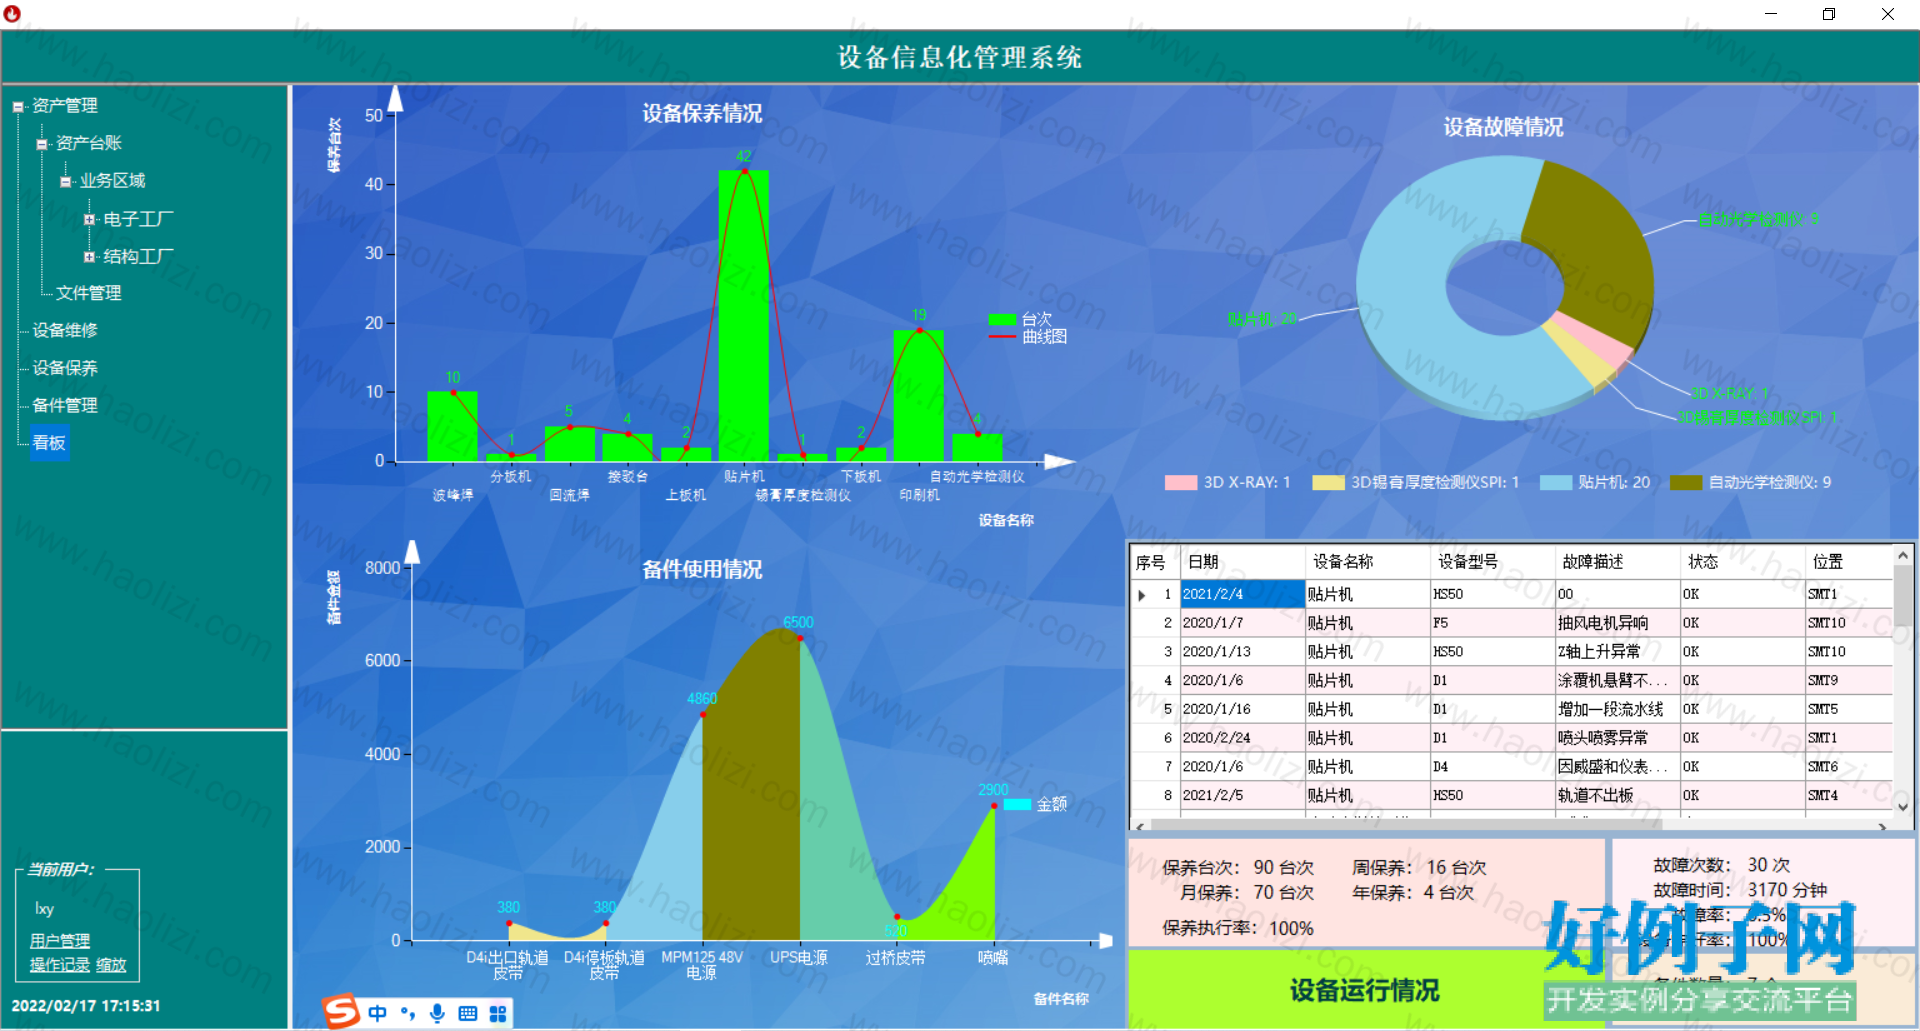Click the green 台次 legend swatch
The width and height of the screenshot is (1920, 1031).
pyautogui.click(x=1002, y=320)
